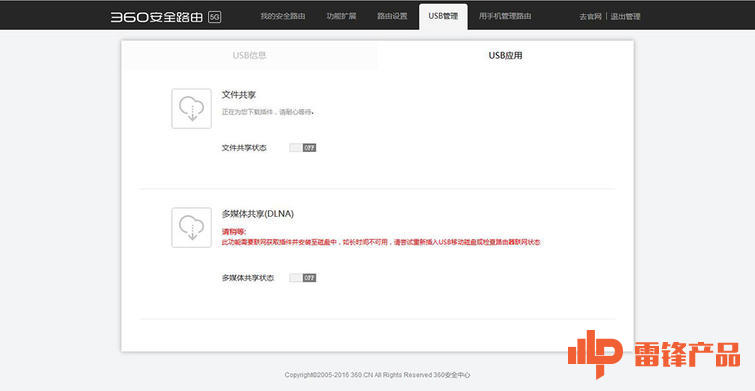This screenshot has height=391, width=755.
Task: Click the 文件共享 heading
Action: tap(239, 95)
